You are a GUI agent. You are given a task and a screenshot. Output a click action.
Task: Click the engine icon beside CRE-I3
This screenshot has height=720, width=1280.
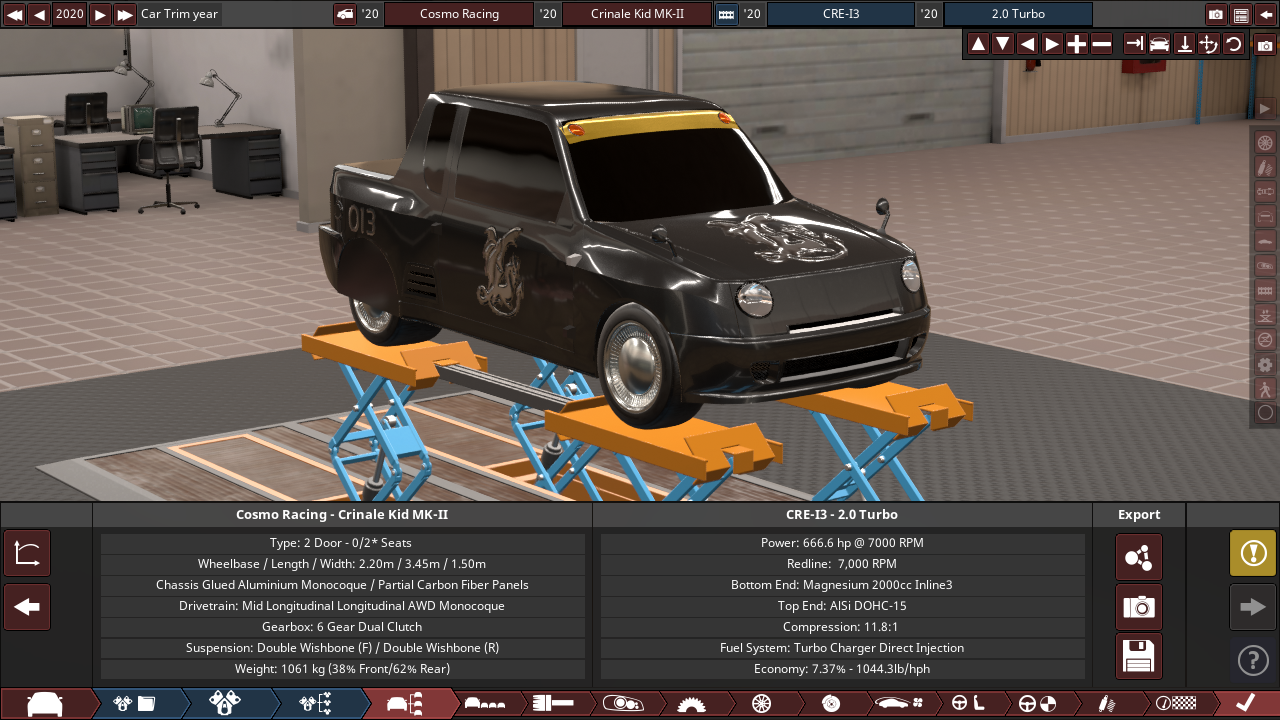726,14
